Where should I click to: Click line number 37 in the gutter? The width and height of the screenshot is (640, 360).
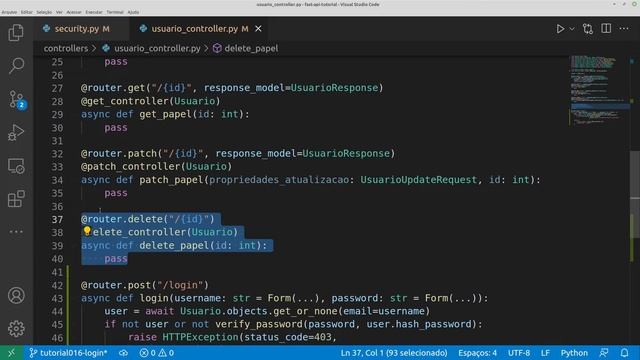point(57,219)
